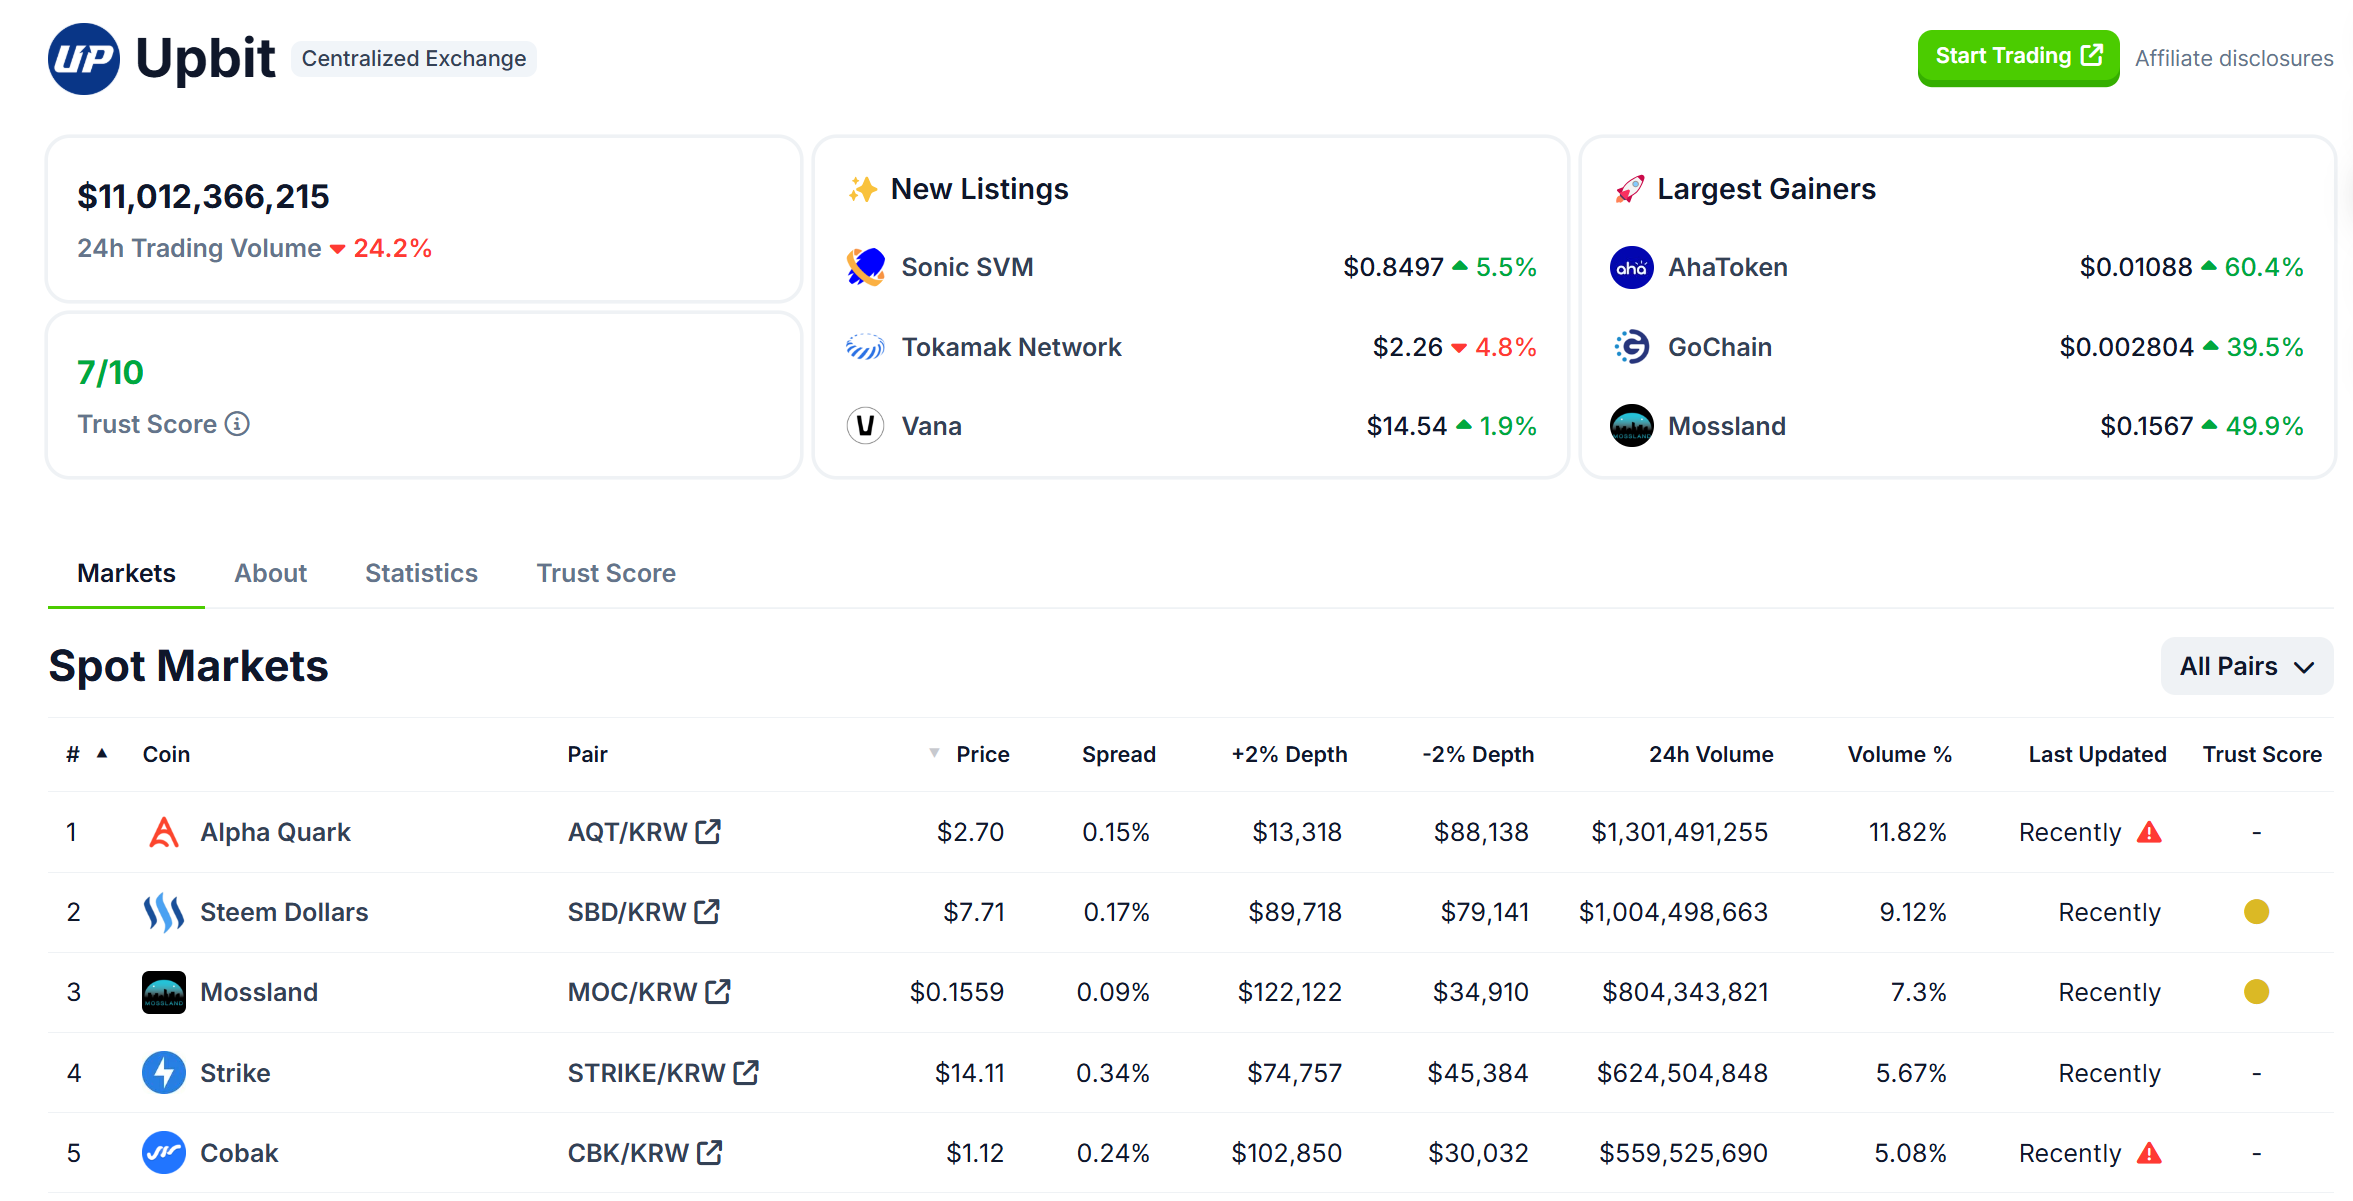Open Affiliate disclosures link
The width and height of the screenshot is (2353, 1201).
pyautogui.click(x=2234, y=58)
